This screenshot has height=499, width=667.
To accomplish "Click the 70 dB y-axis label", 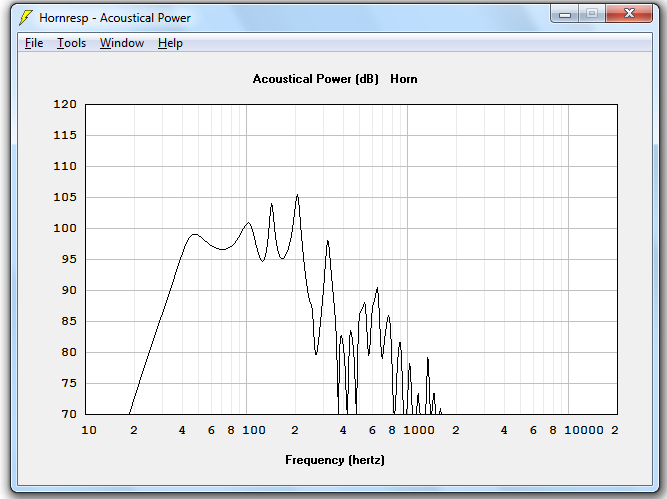I will [x=69, y=414].
